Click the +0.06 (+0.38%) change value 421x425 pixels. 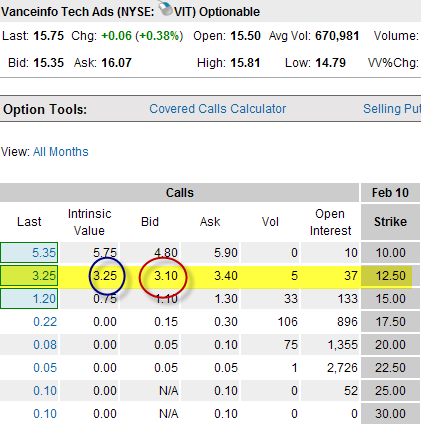point(142,36)
